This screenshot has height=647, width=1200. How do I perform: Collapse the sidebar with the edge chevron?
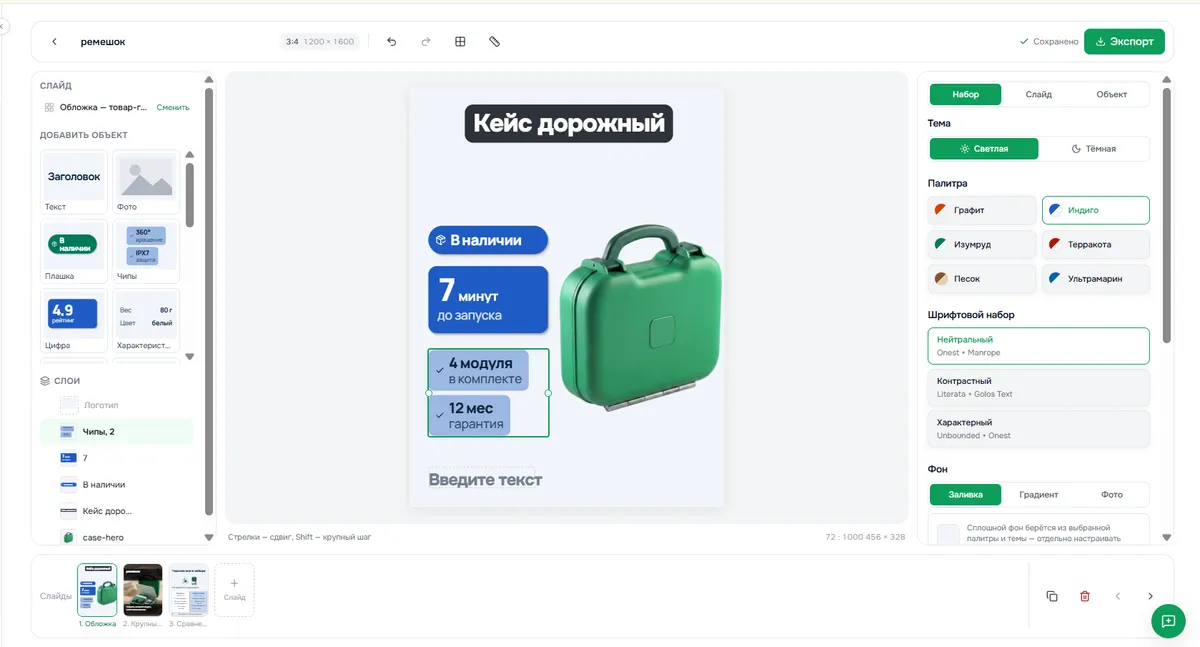(x=3, y=26)
